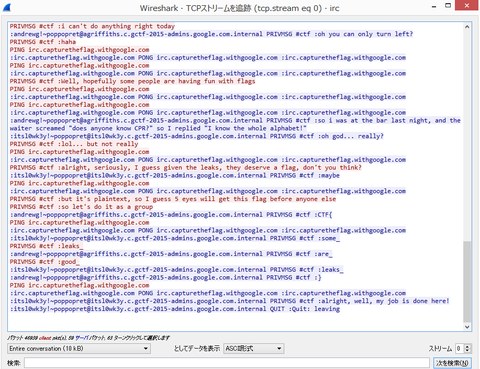Click the scrollbar up arrow
The width and height of the screenshot is (480, 369).
467,27
